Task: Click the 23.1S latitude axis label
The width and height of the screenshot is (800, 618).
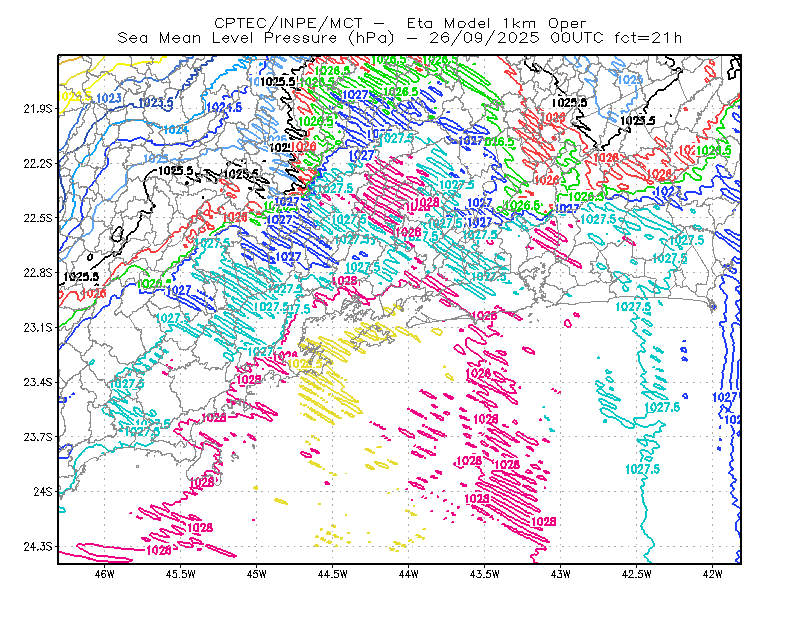Action: (38, 327)
